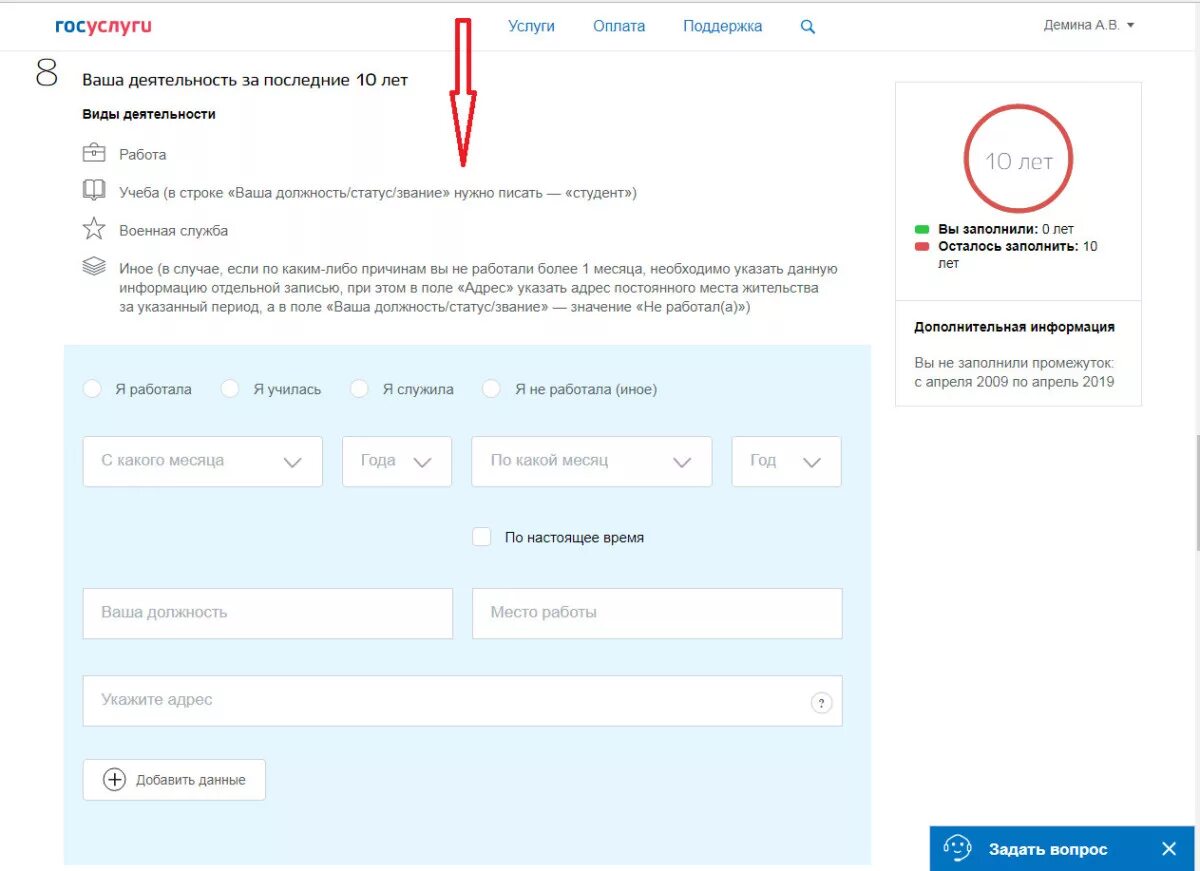Click the Госуслуги logo

(x=103, y=26)
